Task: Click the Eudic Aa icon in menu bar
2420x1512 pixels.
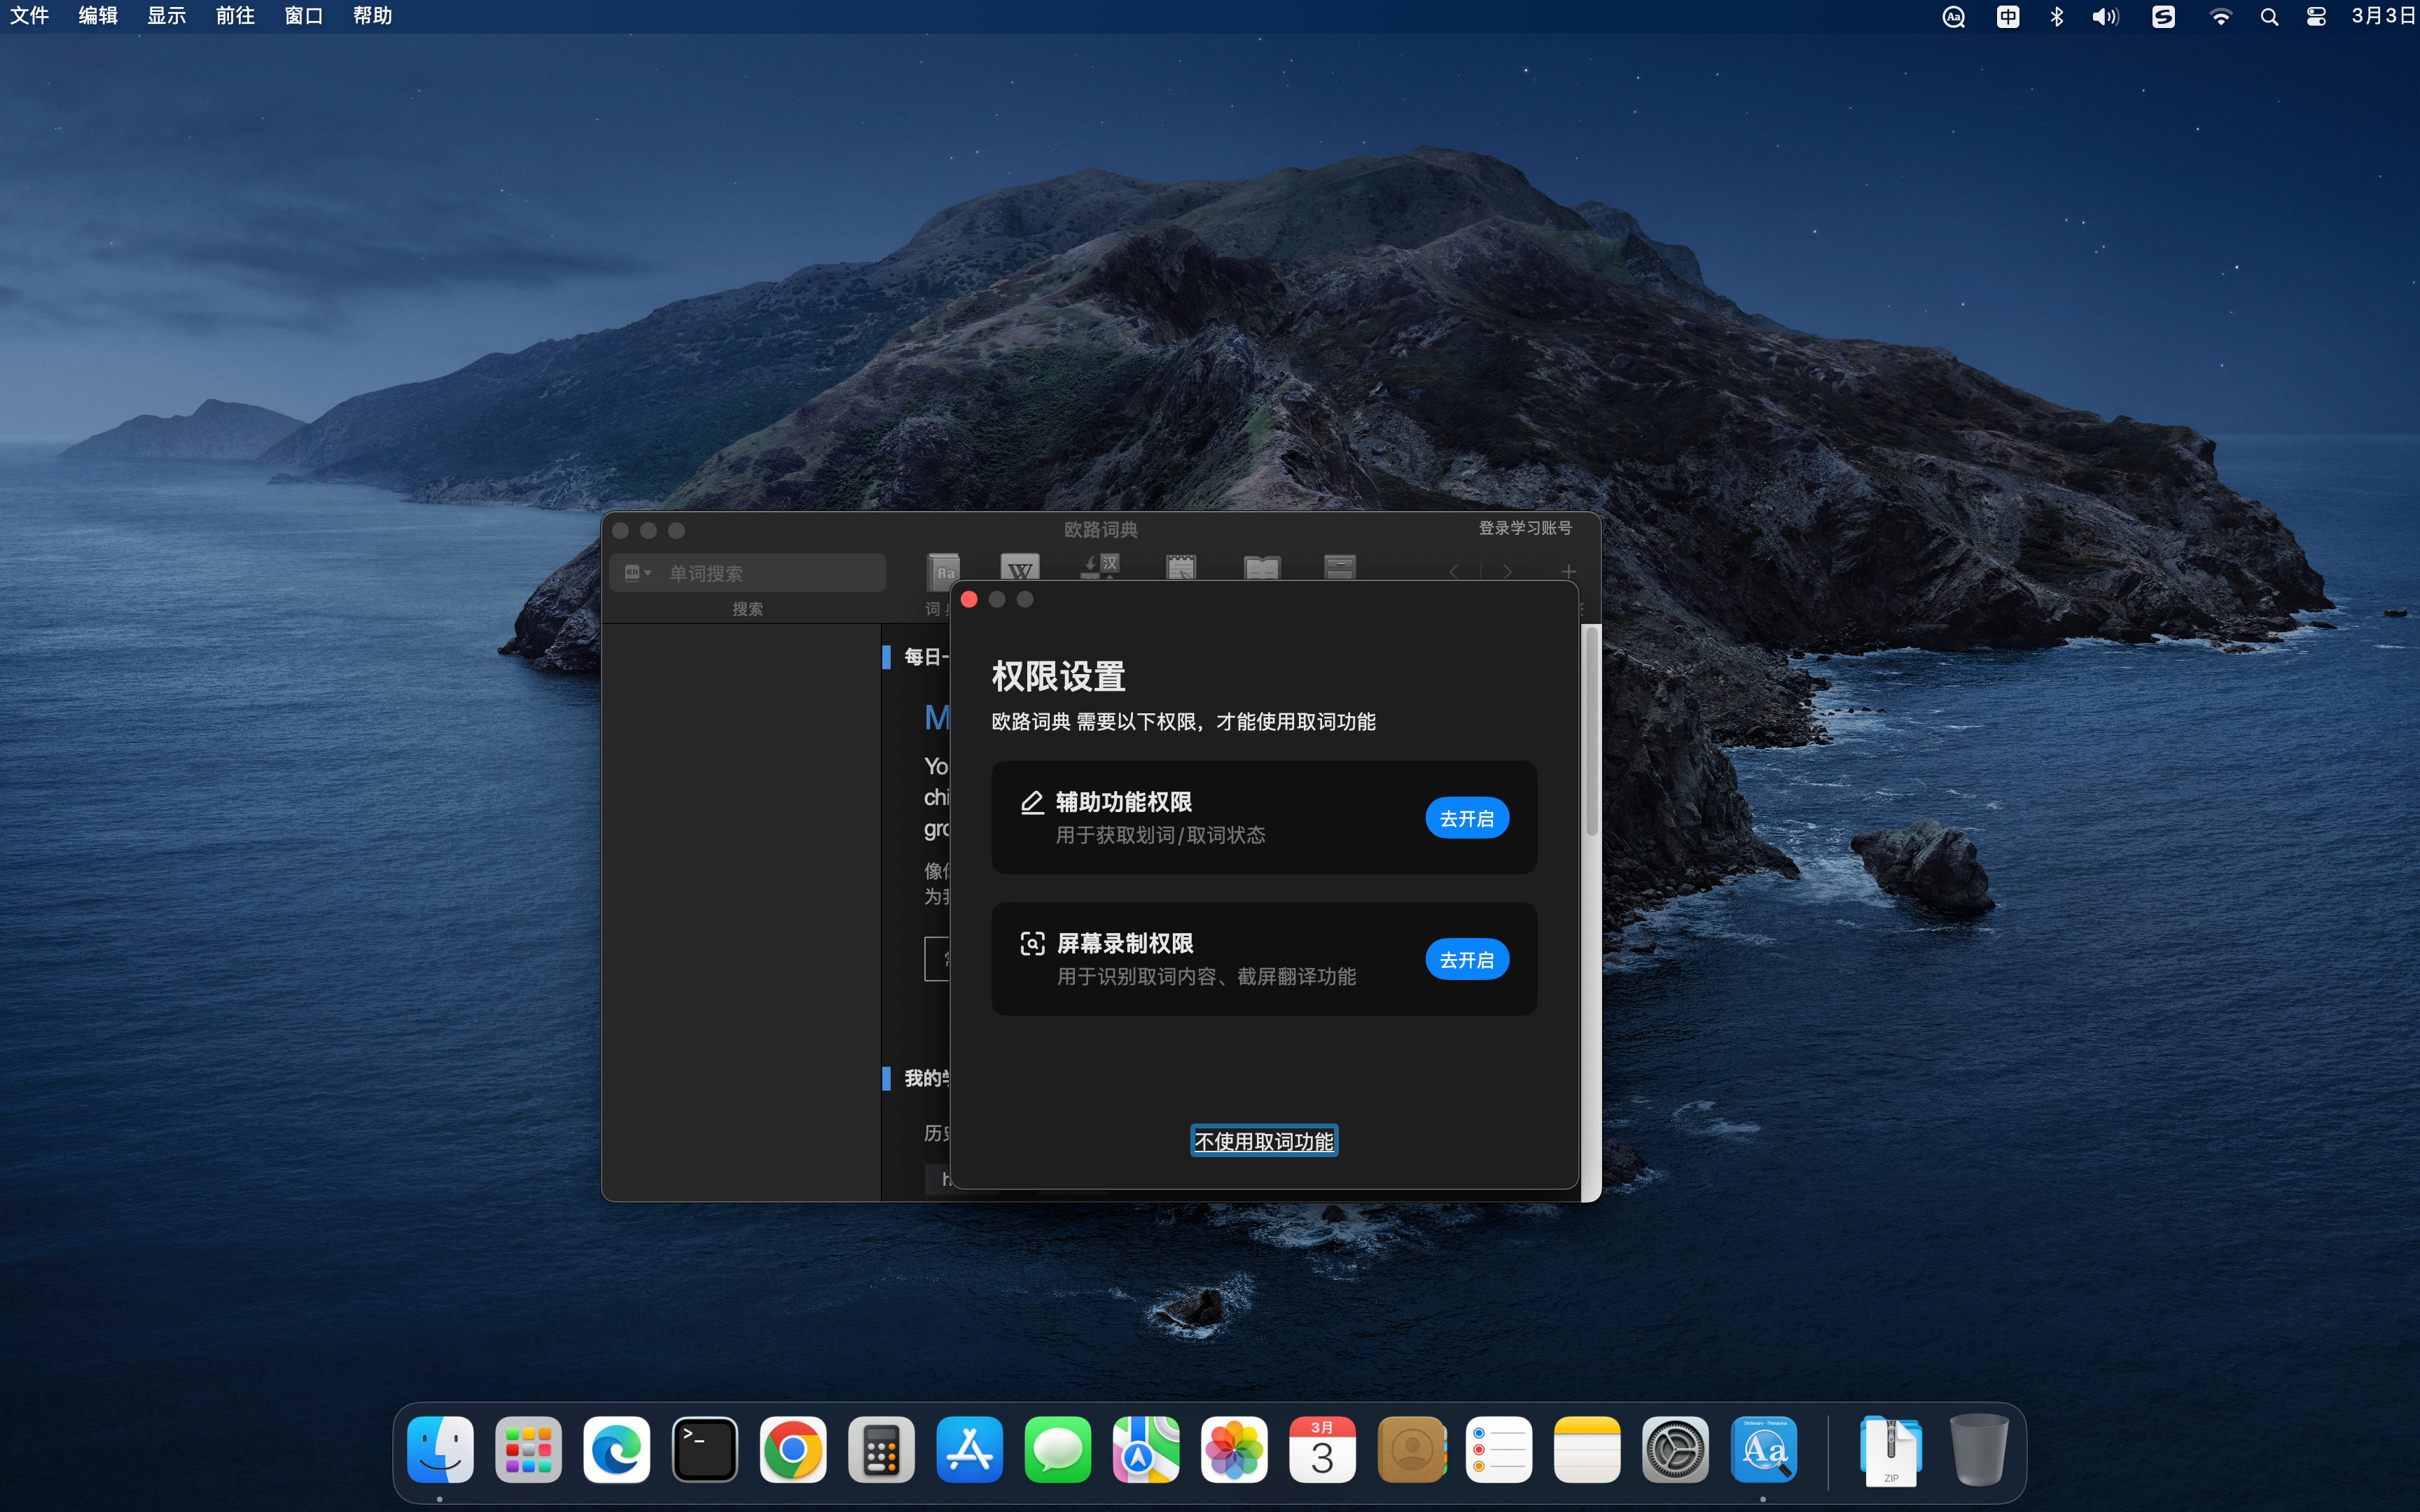Action: tap(1953, 17)
